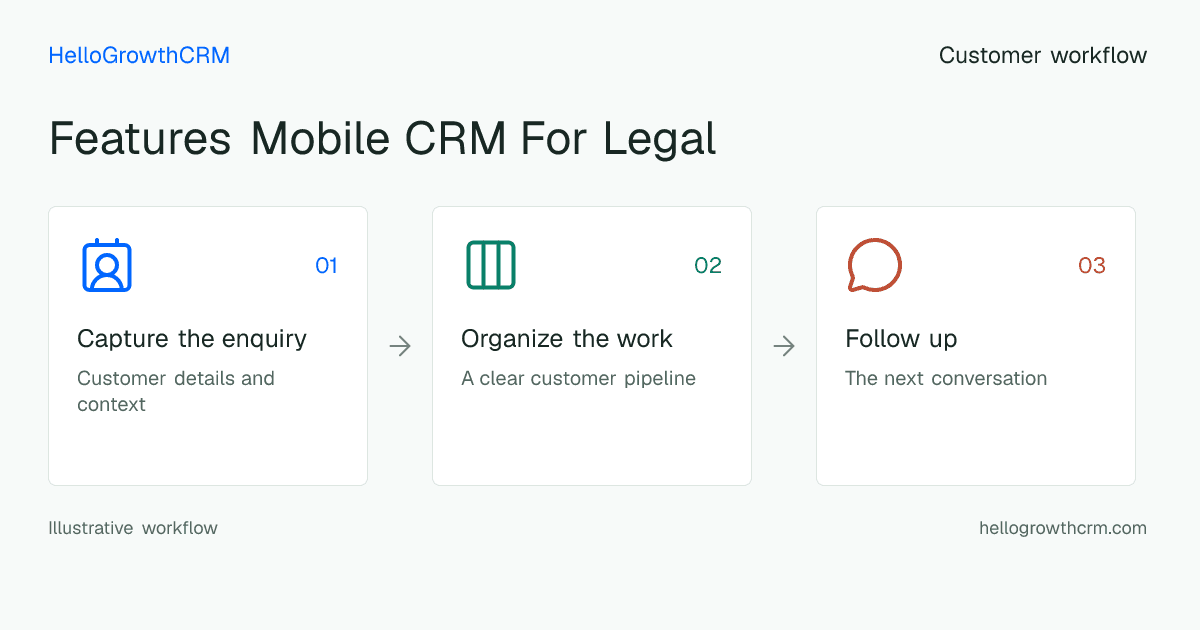Select the 'Customer workflow' label
Viewport: 1200px width, 630px height.
click(x=1043, y=56)
